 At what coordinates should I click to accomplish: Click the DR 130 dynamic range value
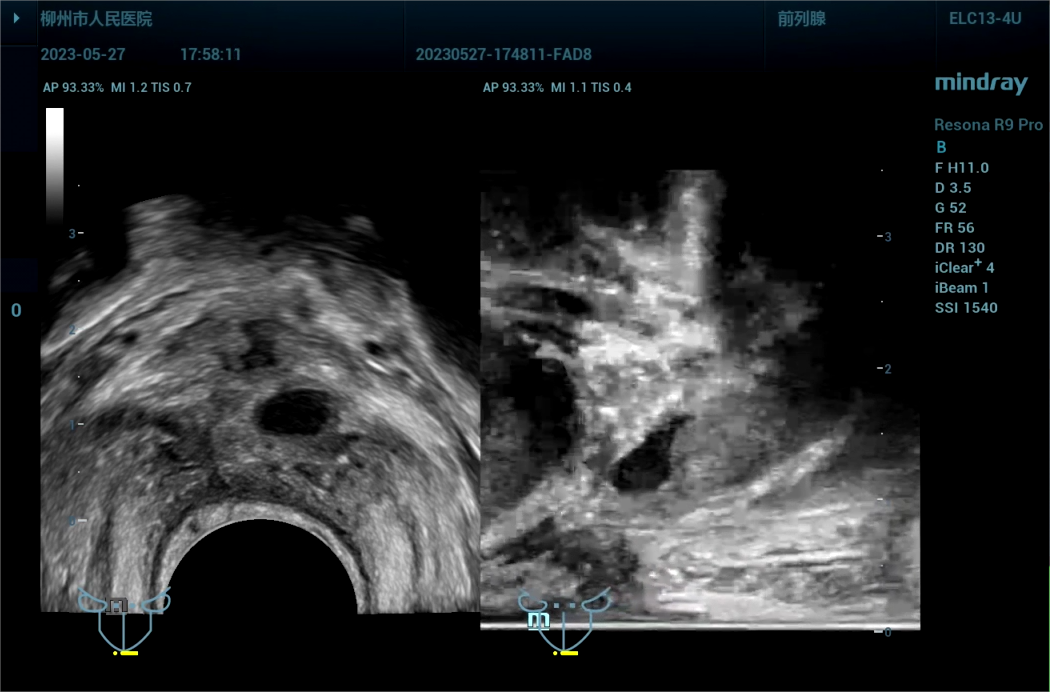(x=959, y=248)
